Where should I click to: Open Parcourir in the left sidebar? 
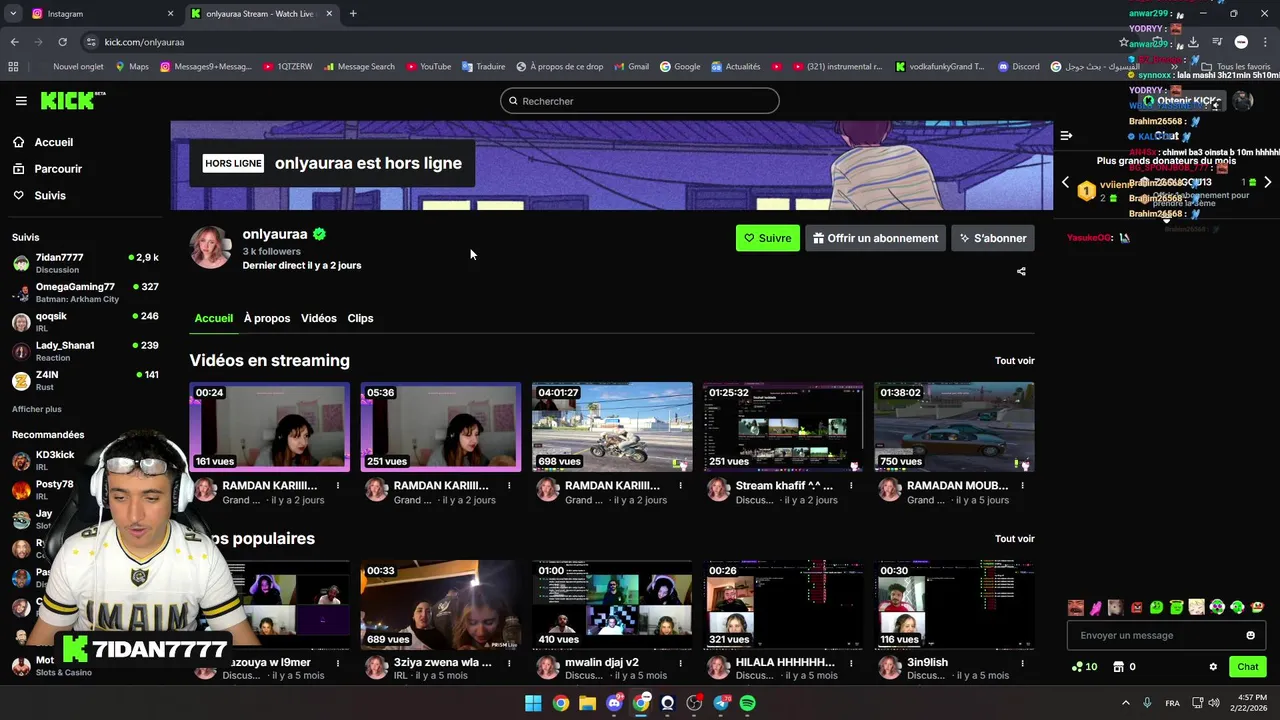[58, 169]
